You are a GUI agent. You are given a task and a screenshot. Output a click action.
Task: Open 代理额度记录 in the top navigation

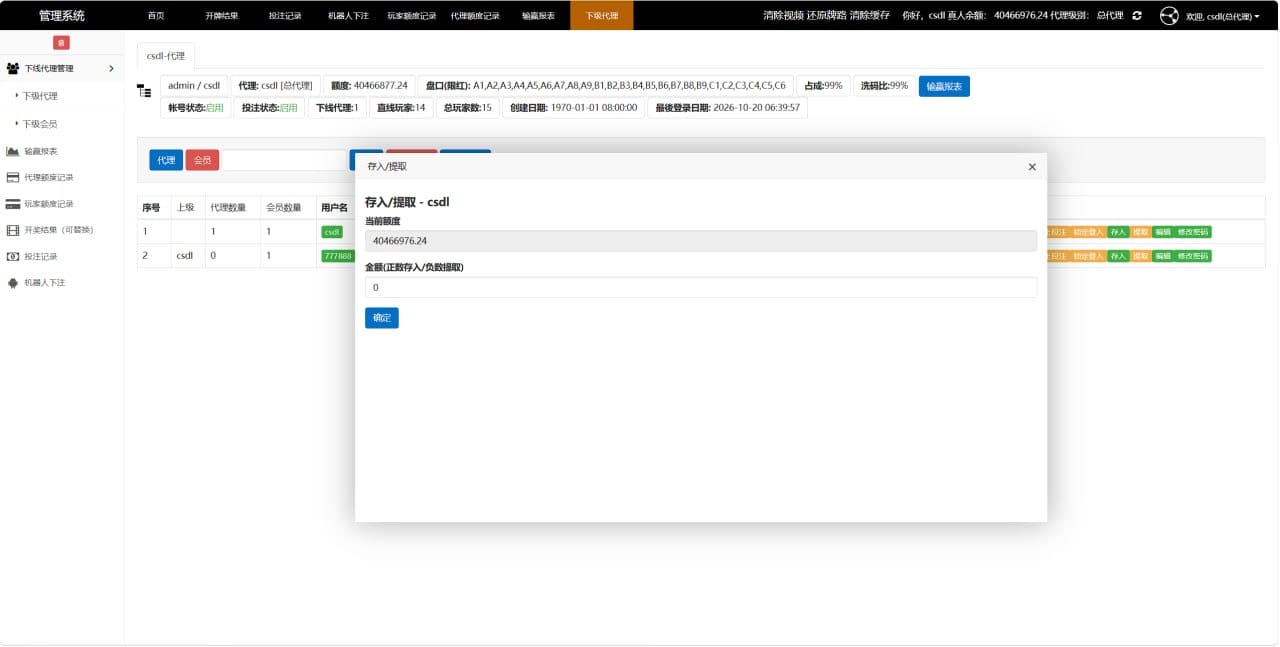(475, 16)
